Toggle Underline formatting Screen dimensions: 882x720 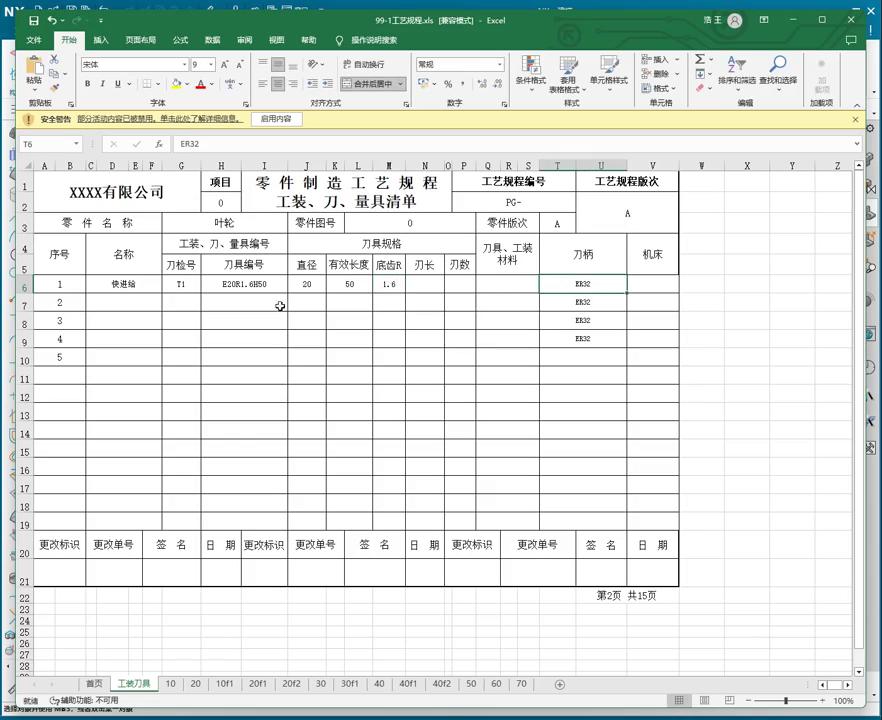(117, 82)
